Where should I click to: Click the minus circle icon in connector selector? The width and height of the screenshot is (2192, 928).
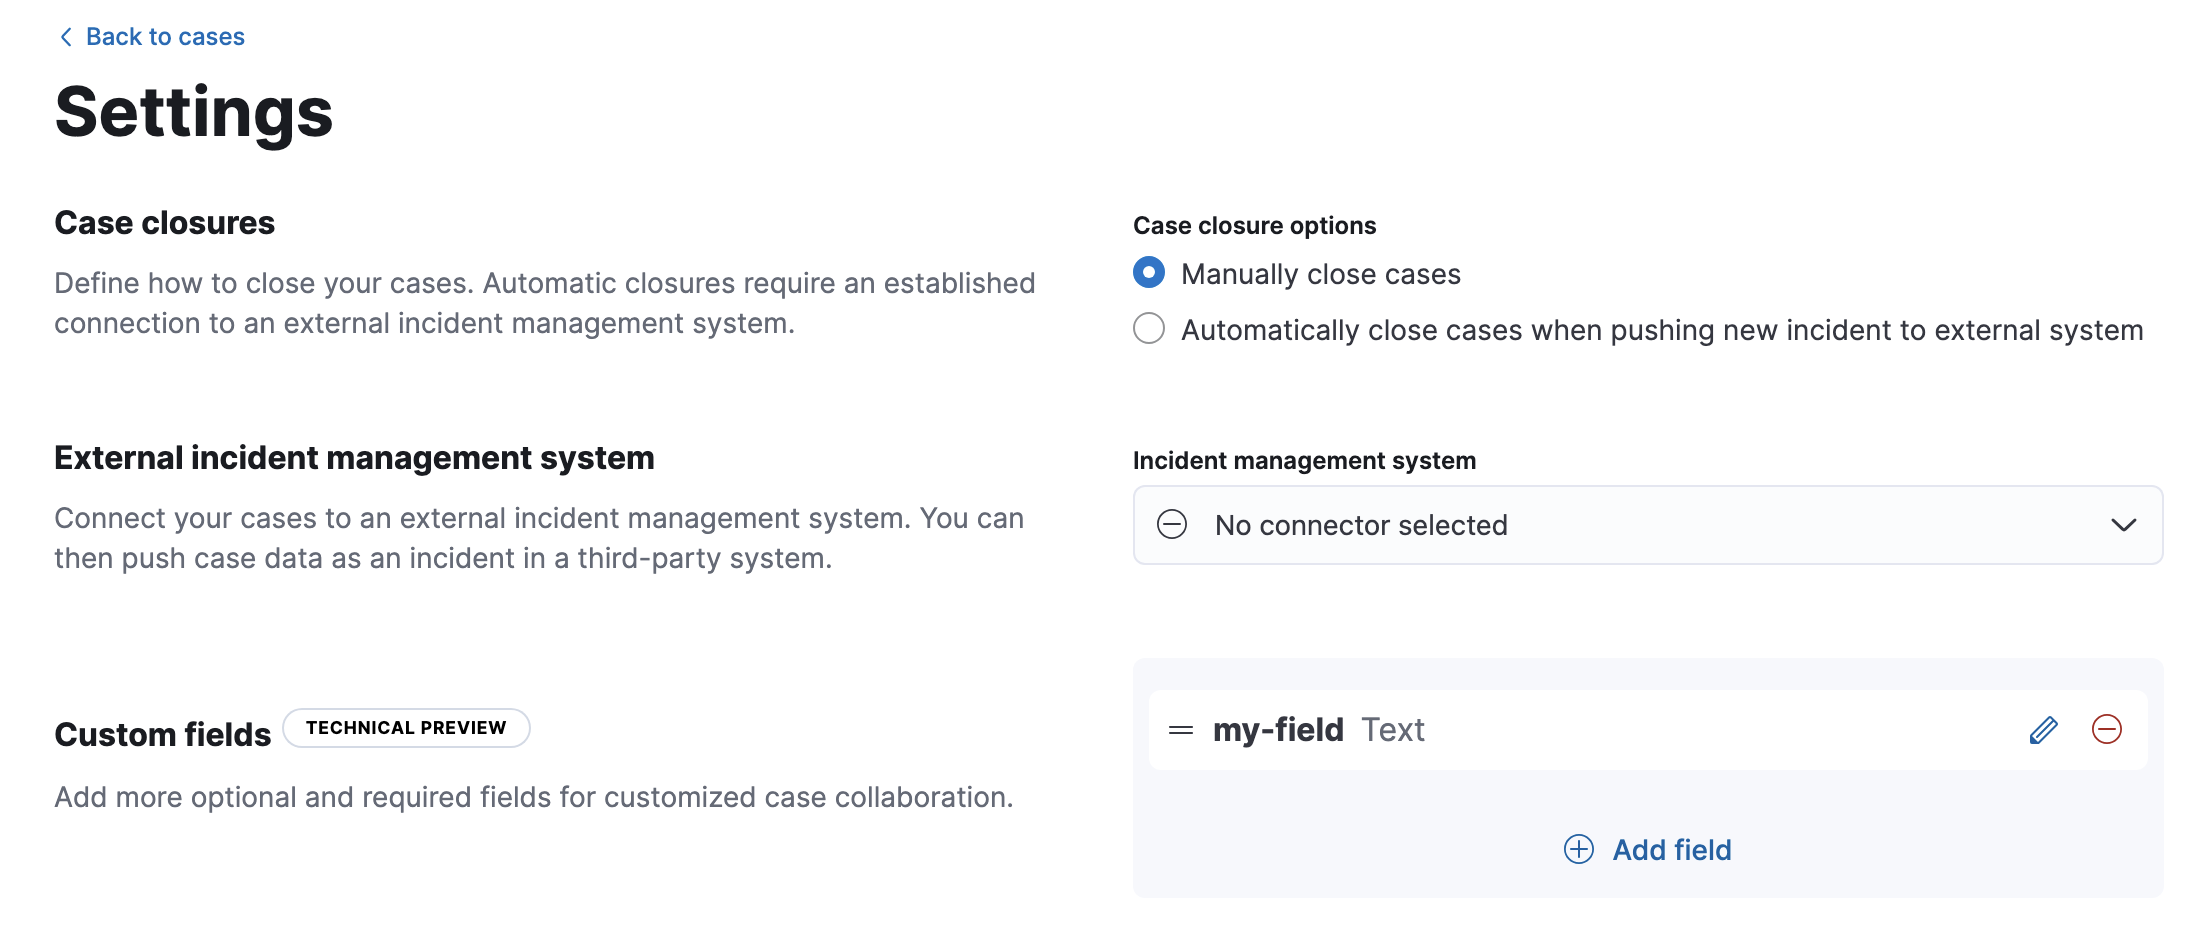(1172, 524)
